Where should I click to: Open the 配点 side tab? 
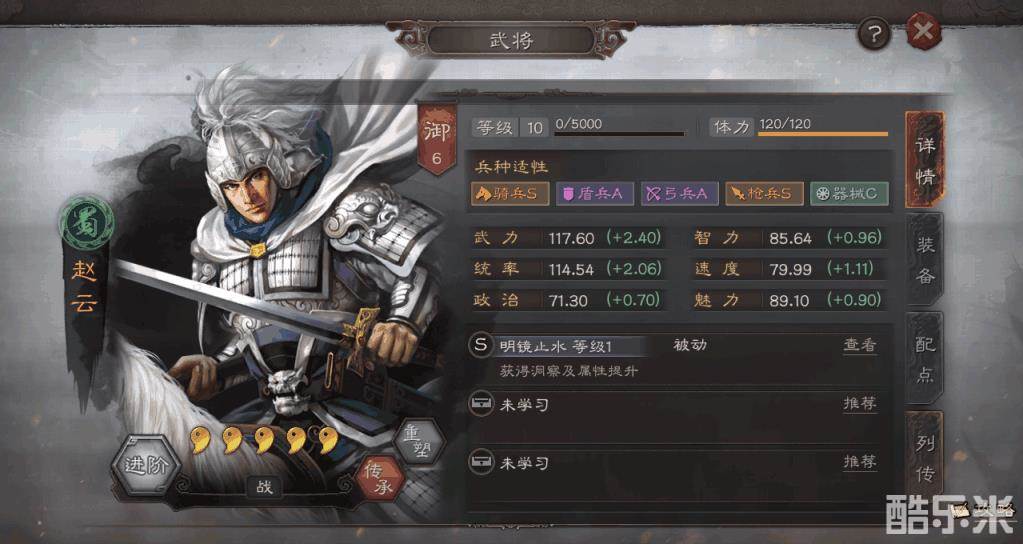[924, 359]
